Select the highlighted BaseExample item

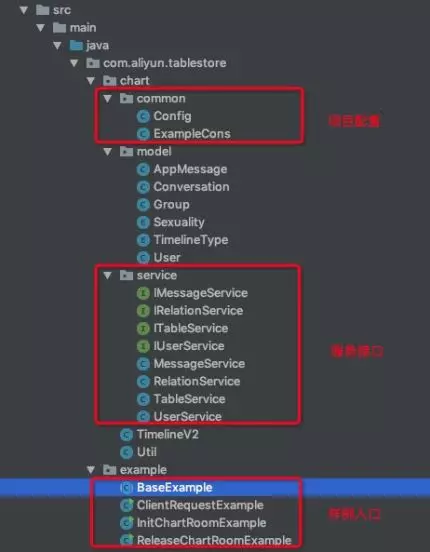[175, 488]
